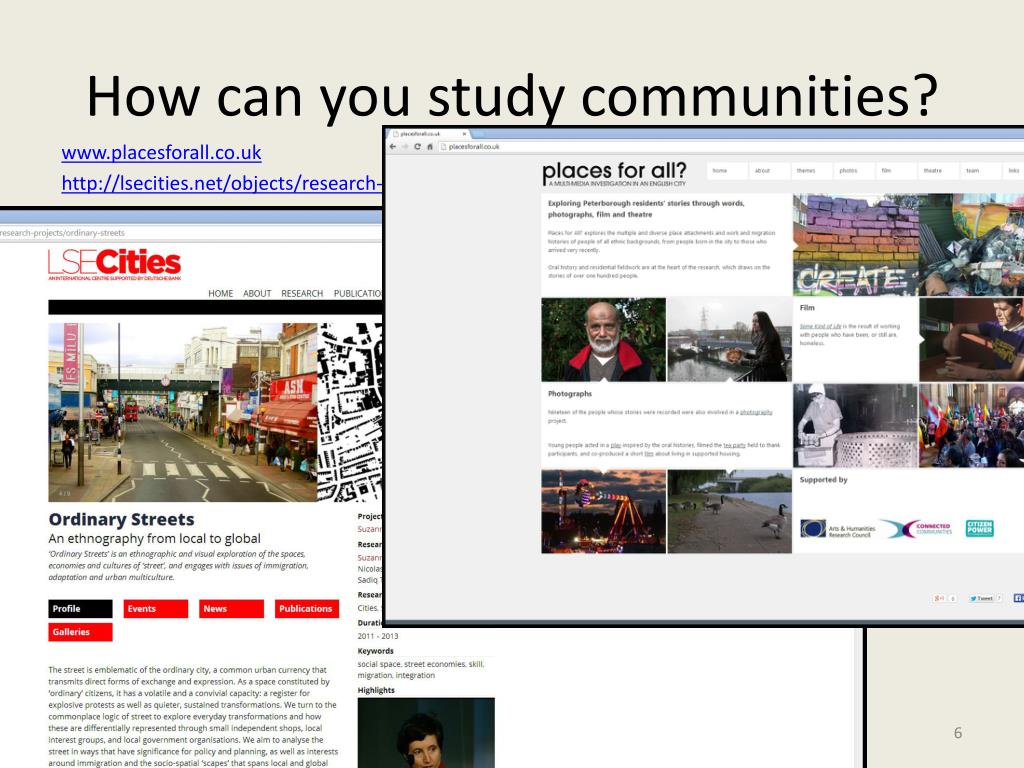Click the LSE Cities address bar URL

tap(63, 233)
